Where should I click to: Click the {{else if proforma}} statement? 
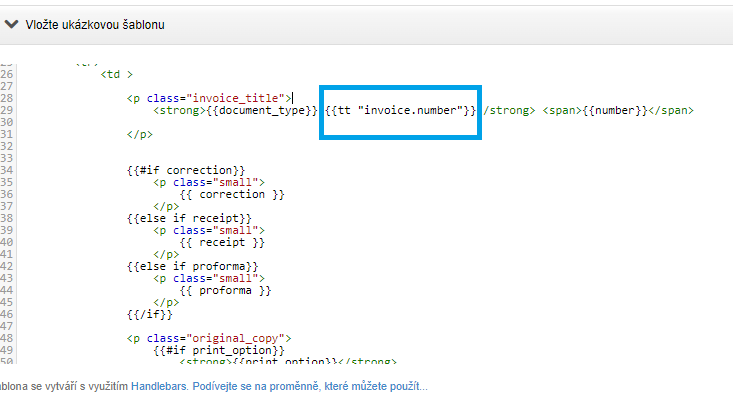192,266
